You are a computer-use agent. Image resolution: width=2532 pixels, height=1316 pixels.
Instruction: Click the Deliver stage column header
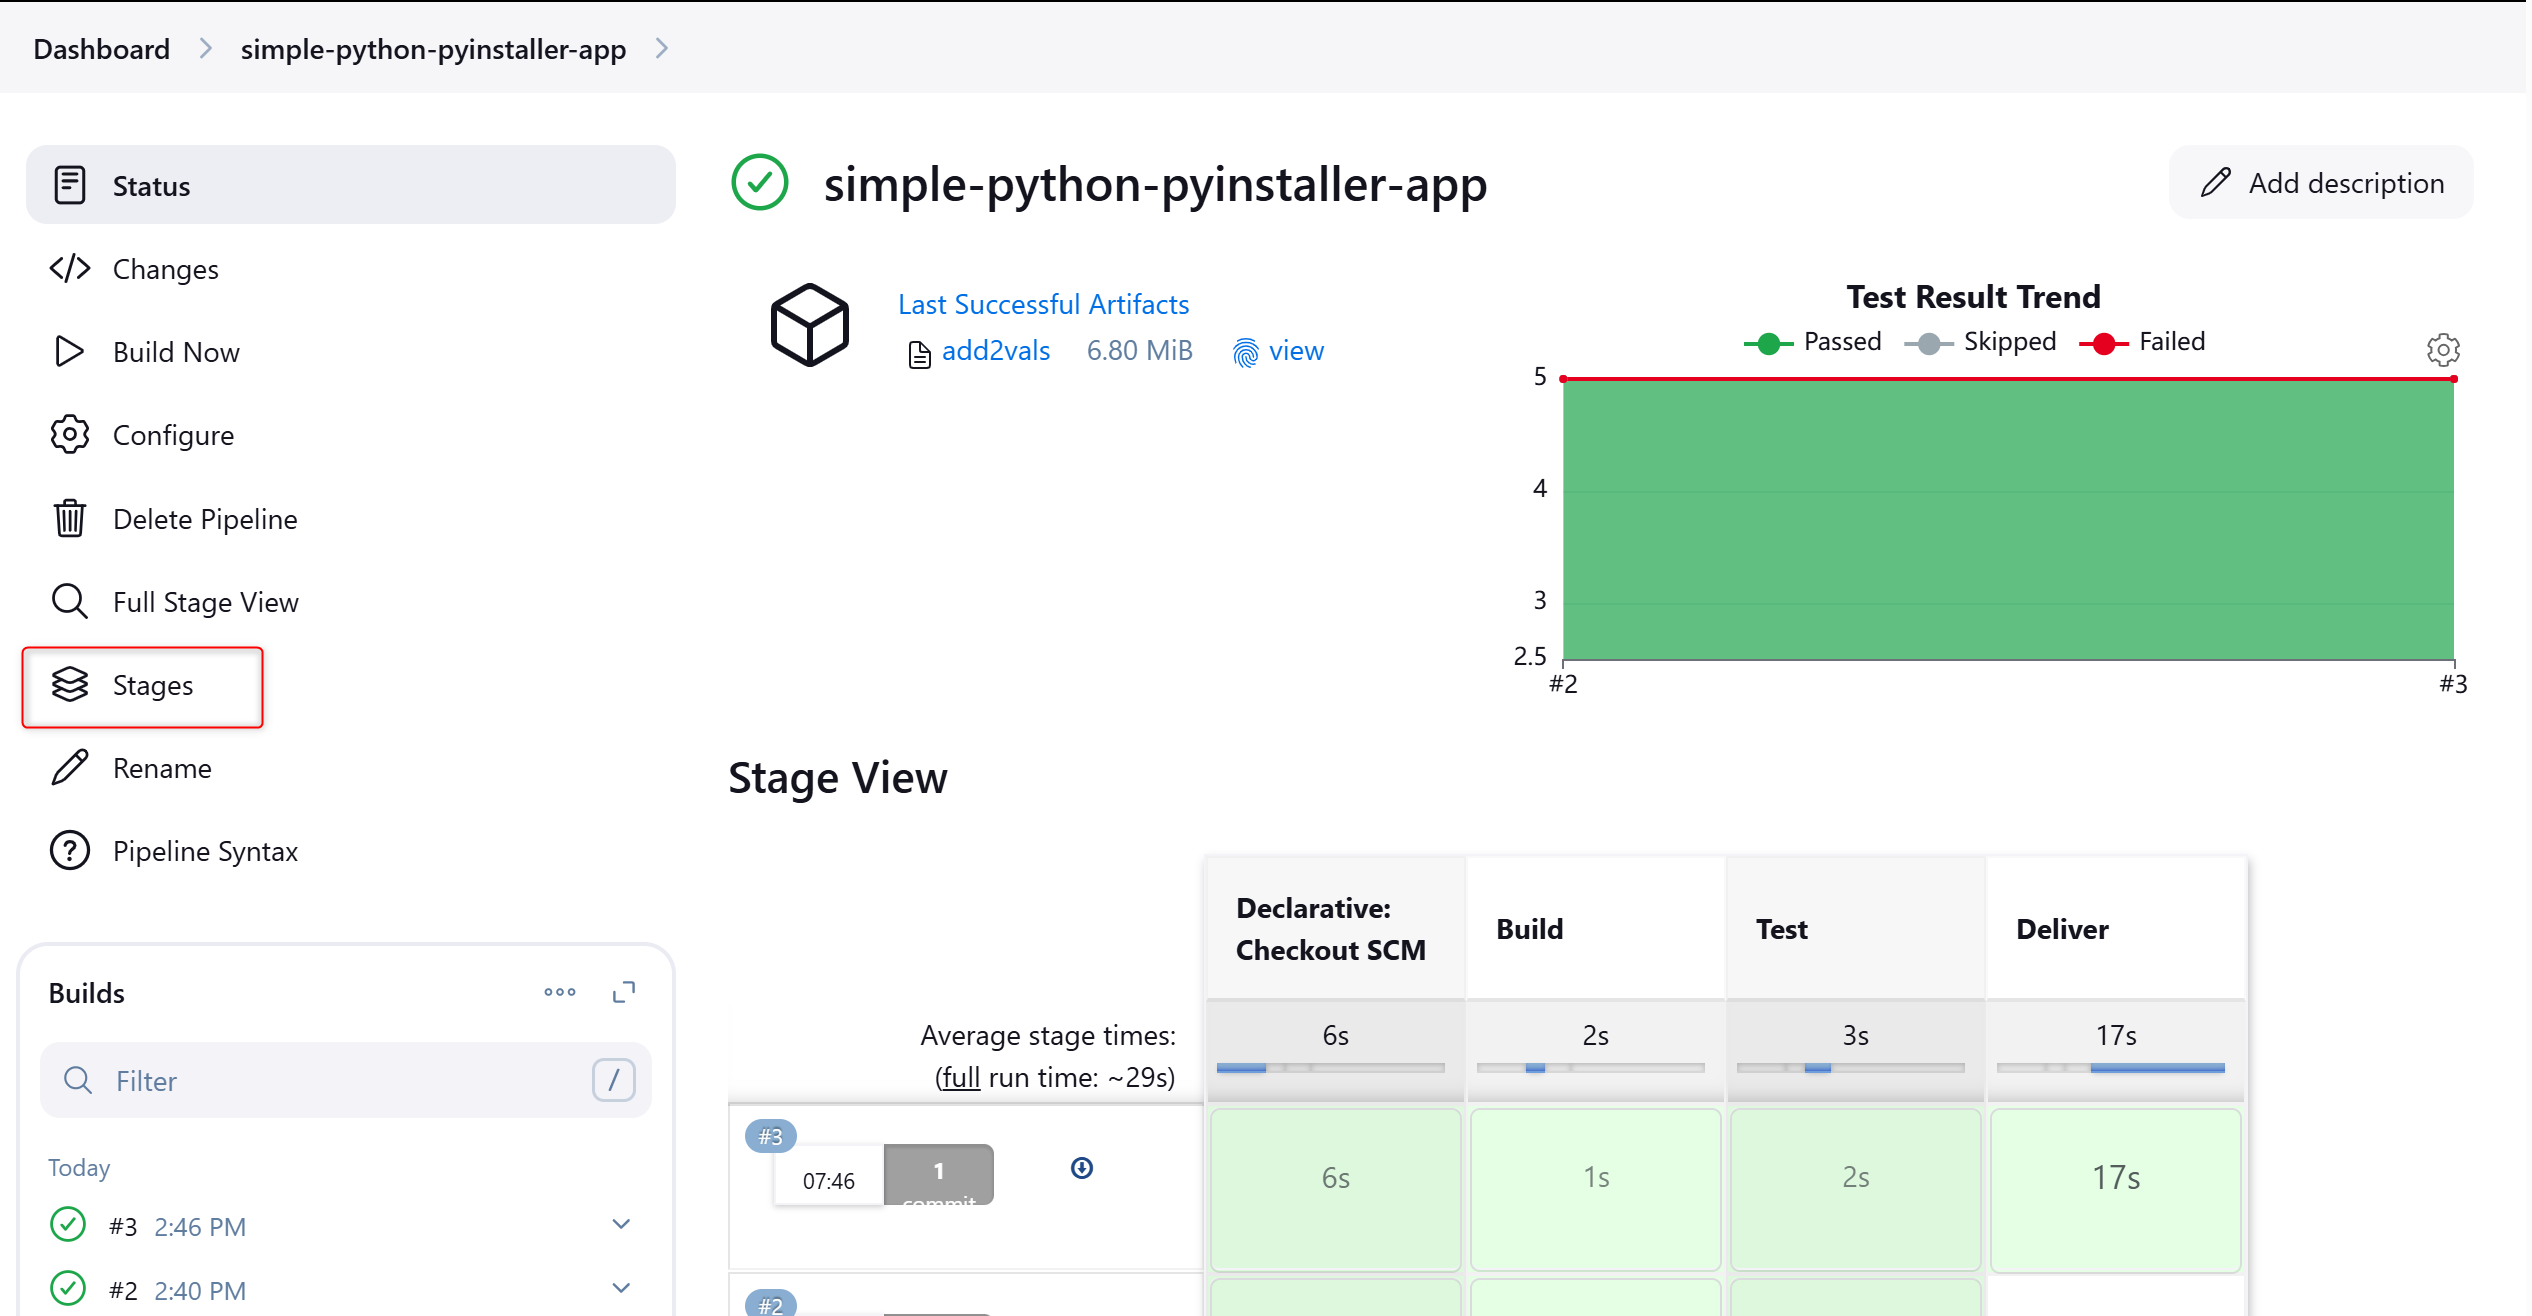pos(2115,929)
